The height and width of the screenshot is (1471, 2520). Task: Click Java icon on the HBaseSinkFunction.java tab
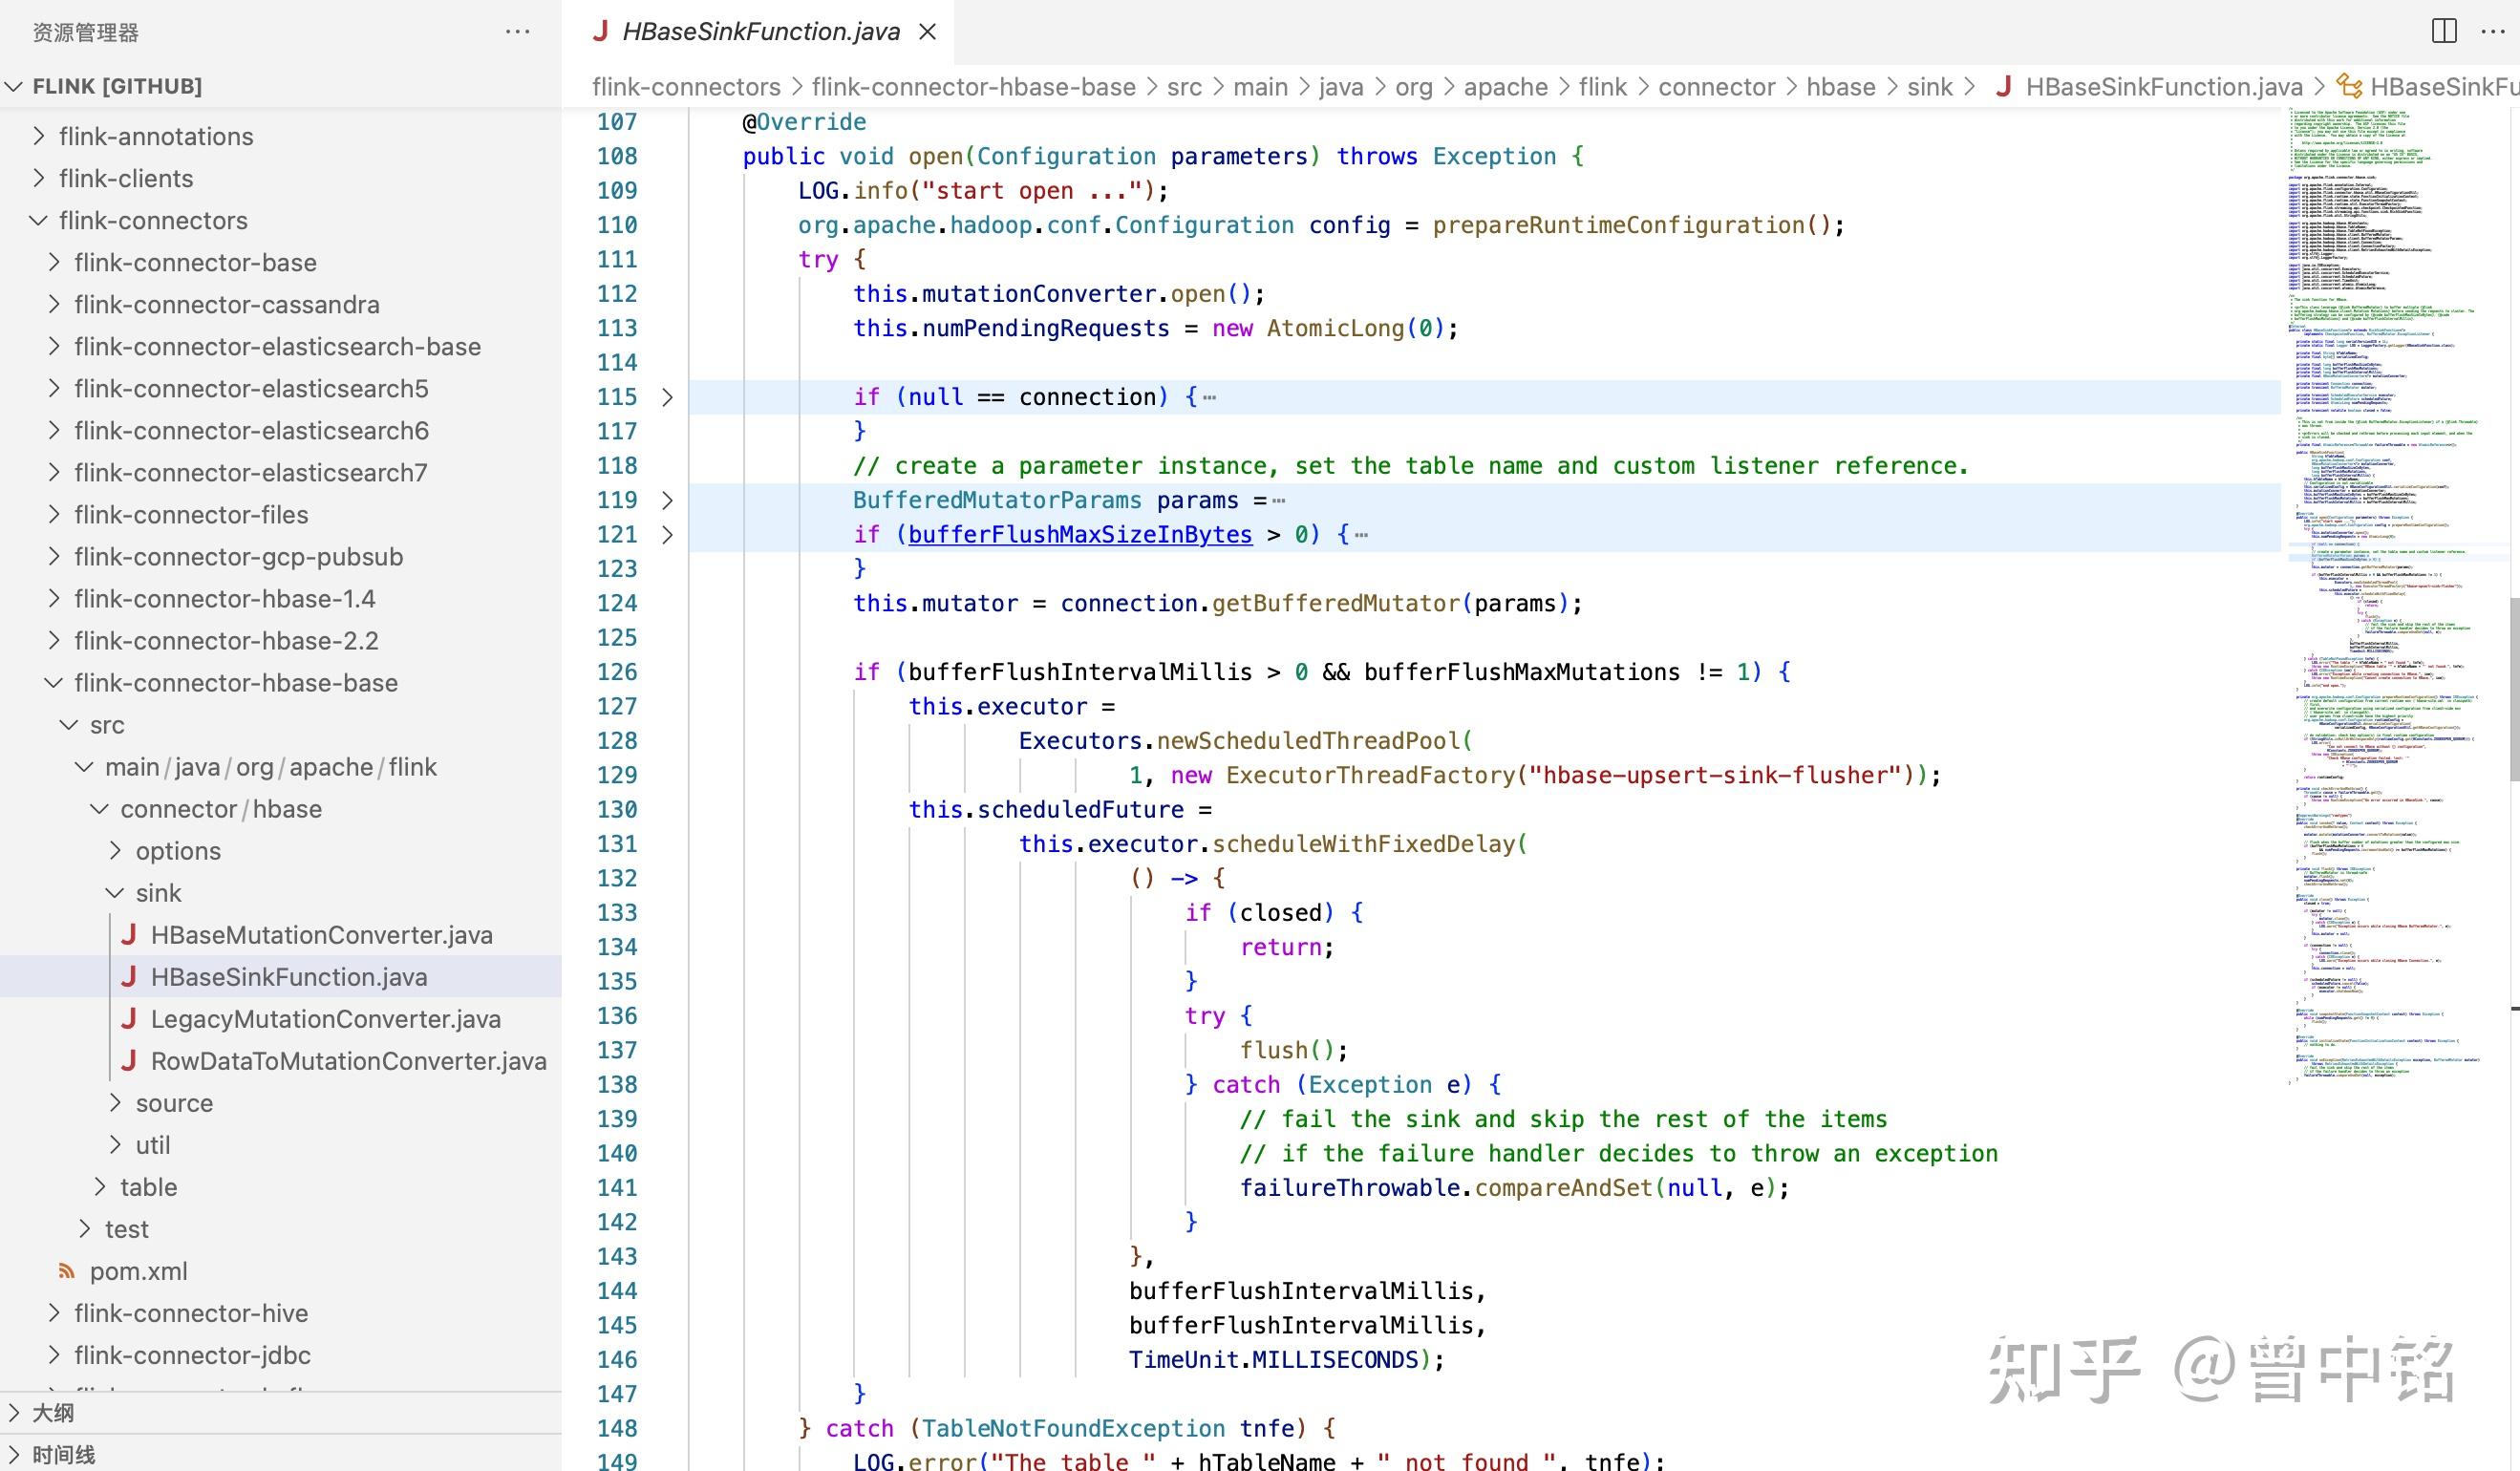(x=600, y=32)
